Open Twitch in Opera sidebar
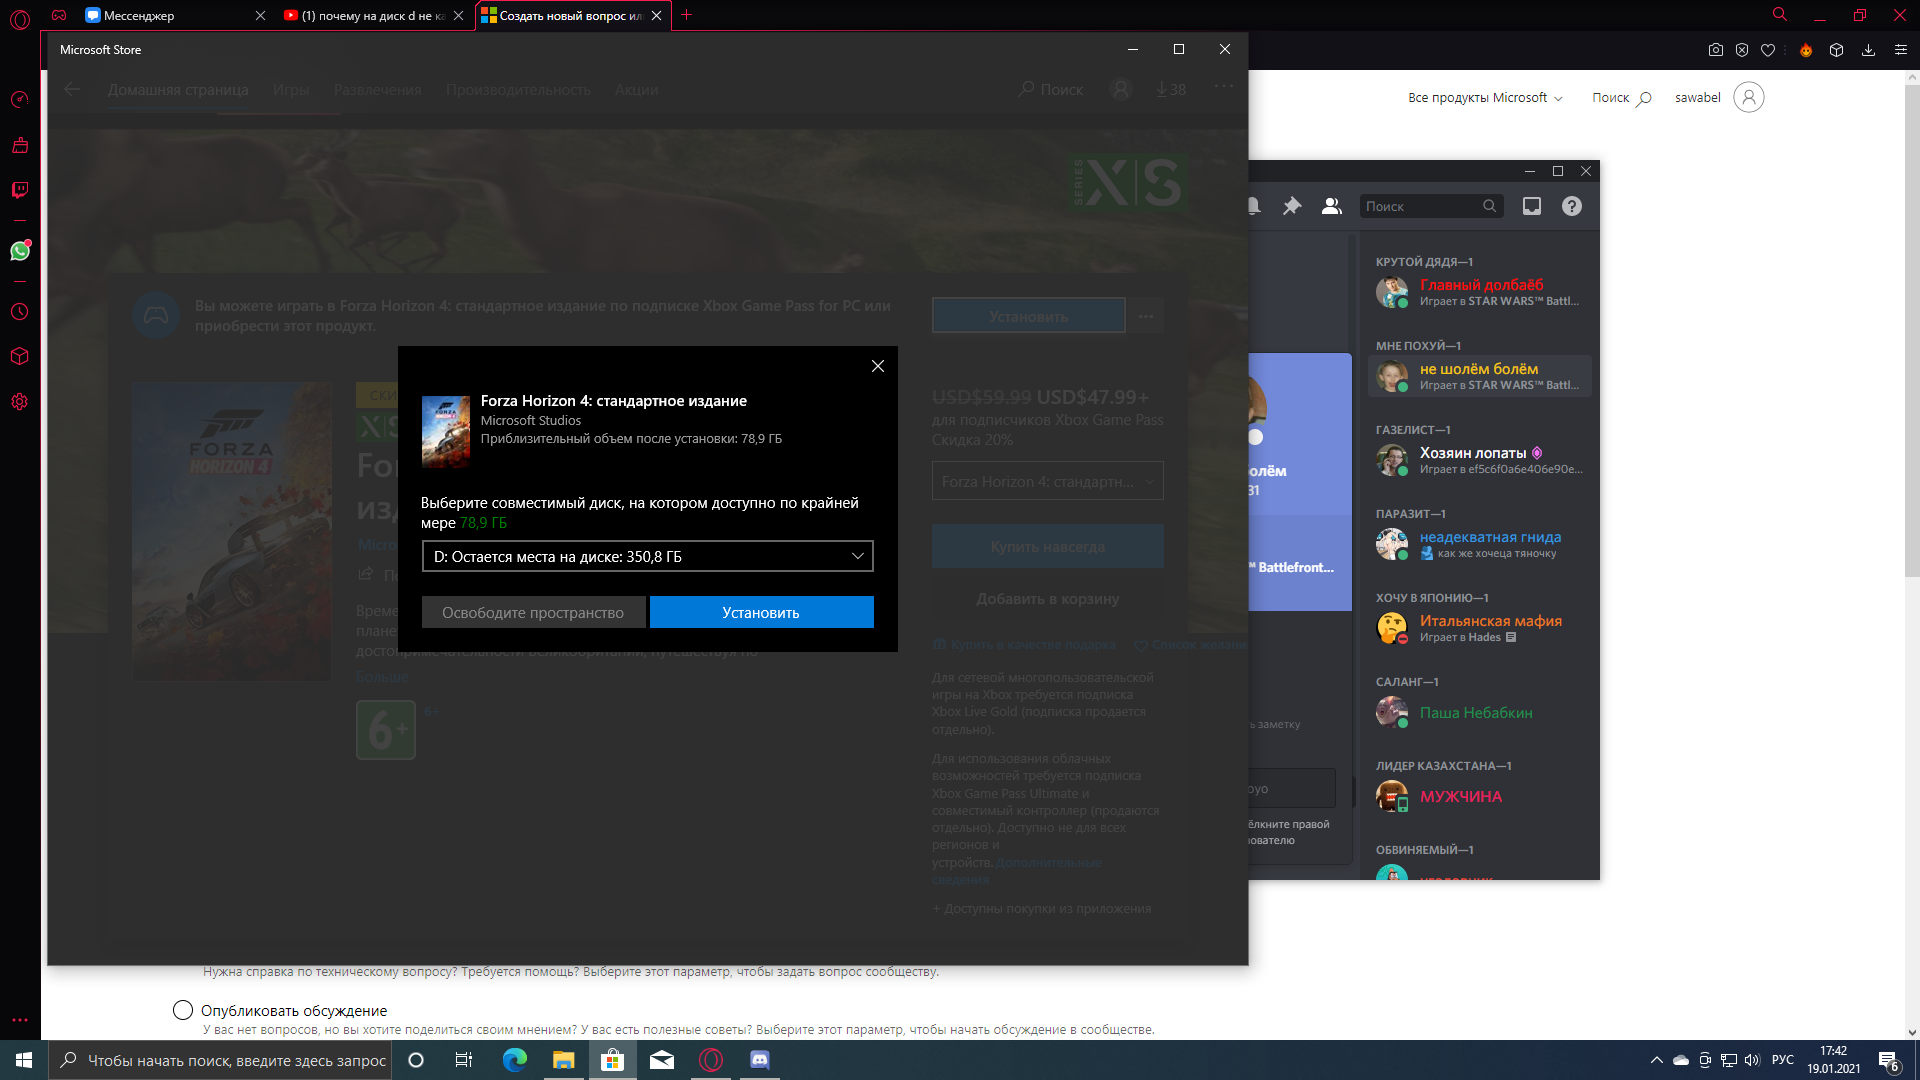 click(19, 190)
